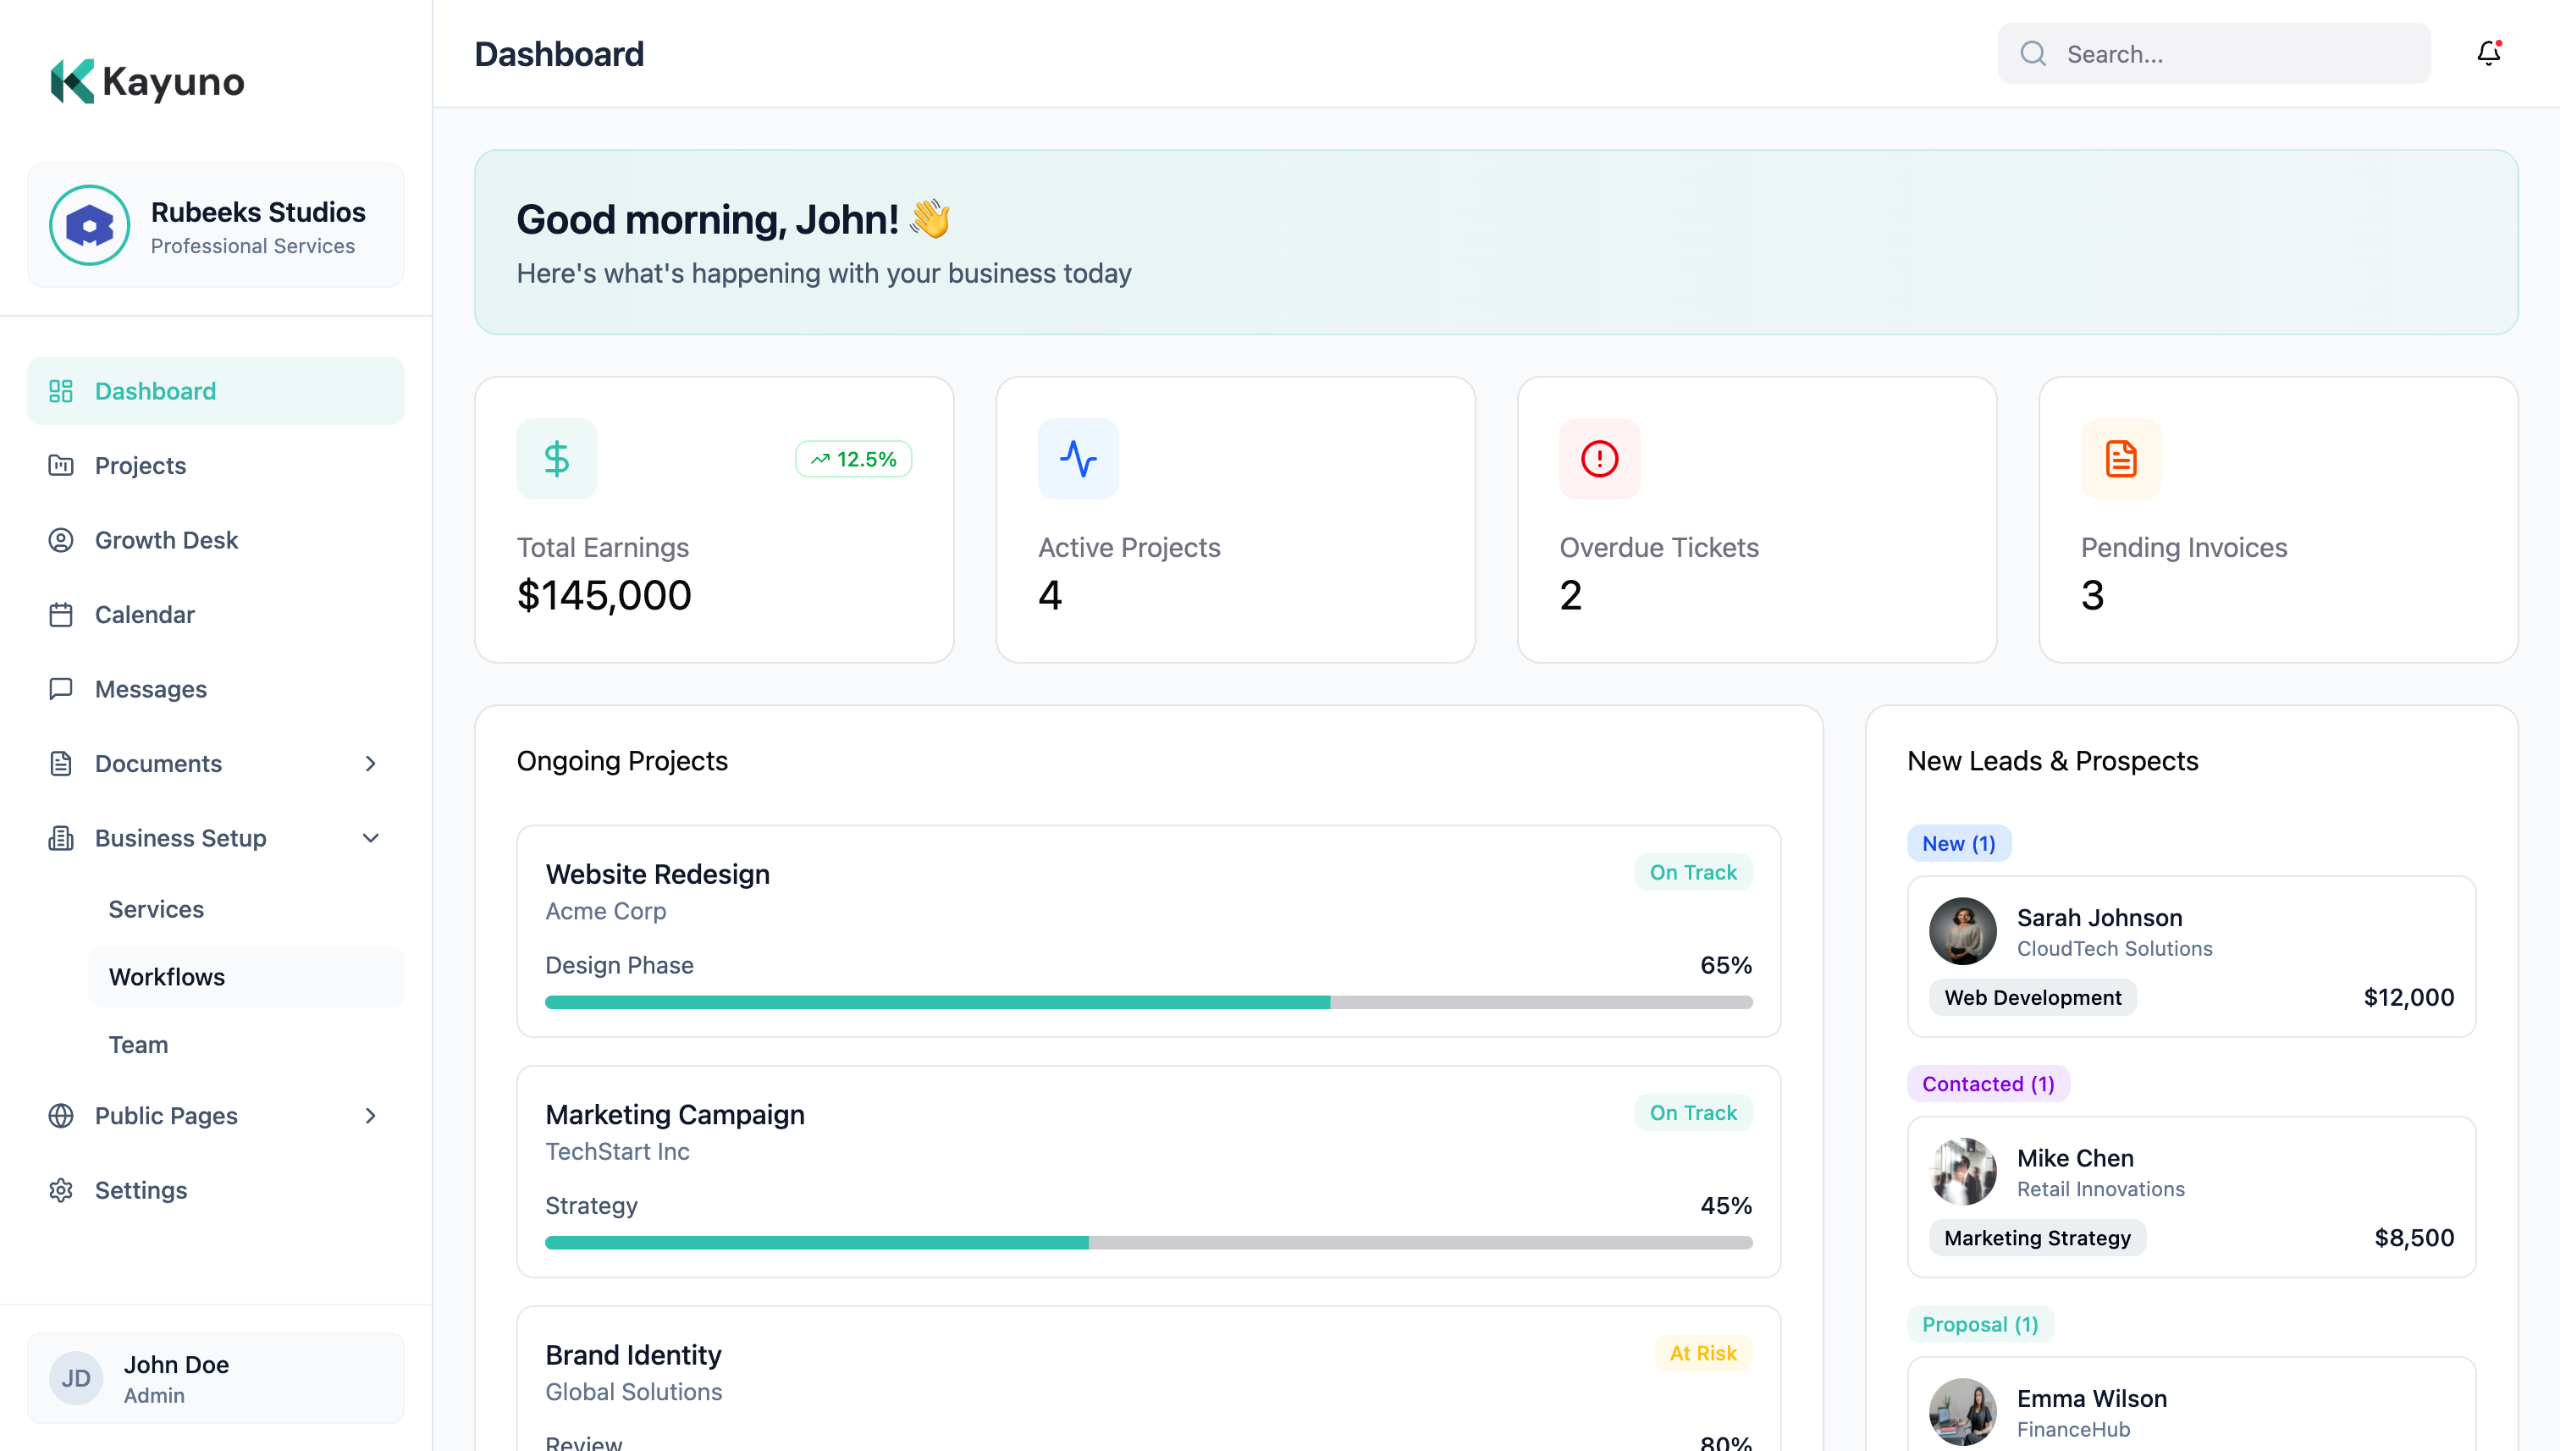Click the notification bell icon

2488,53
